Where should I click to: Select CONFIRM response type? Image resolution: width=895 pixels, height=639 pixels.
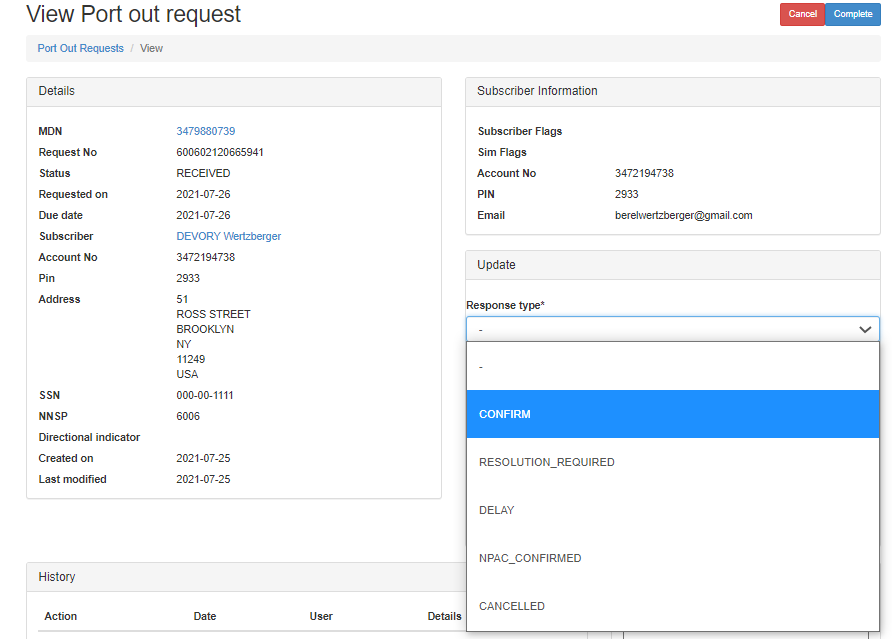coord(672,415)
